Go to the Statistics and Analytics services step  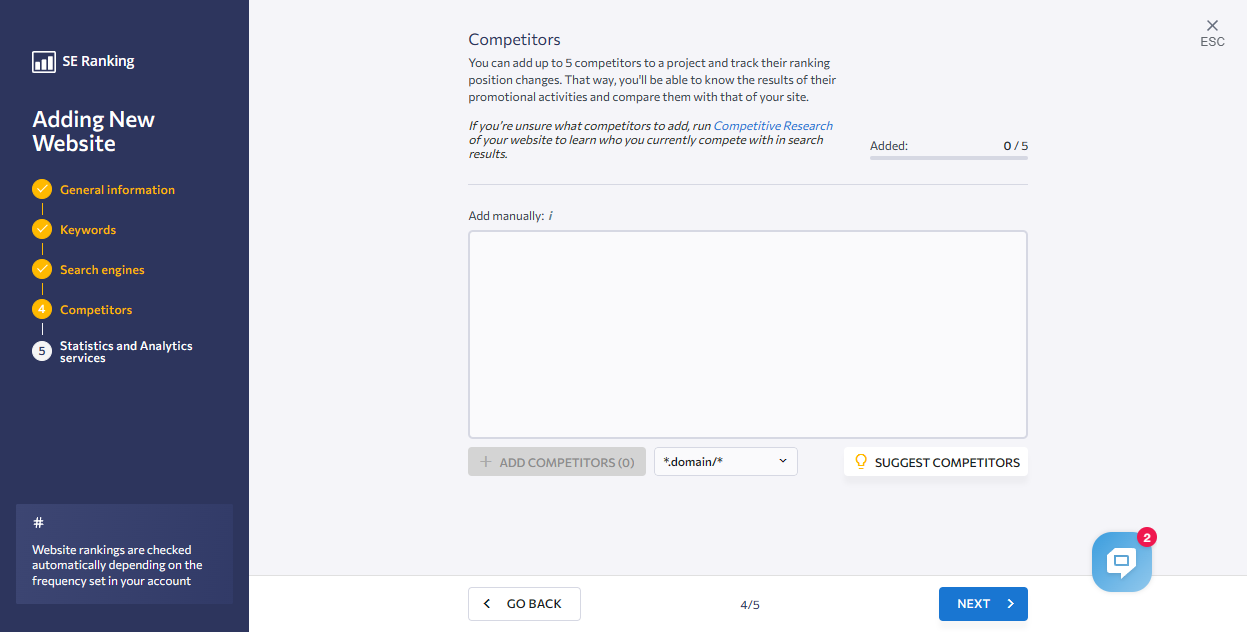coord(126,352)
